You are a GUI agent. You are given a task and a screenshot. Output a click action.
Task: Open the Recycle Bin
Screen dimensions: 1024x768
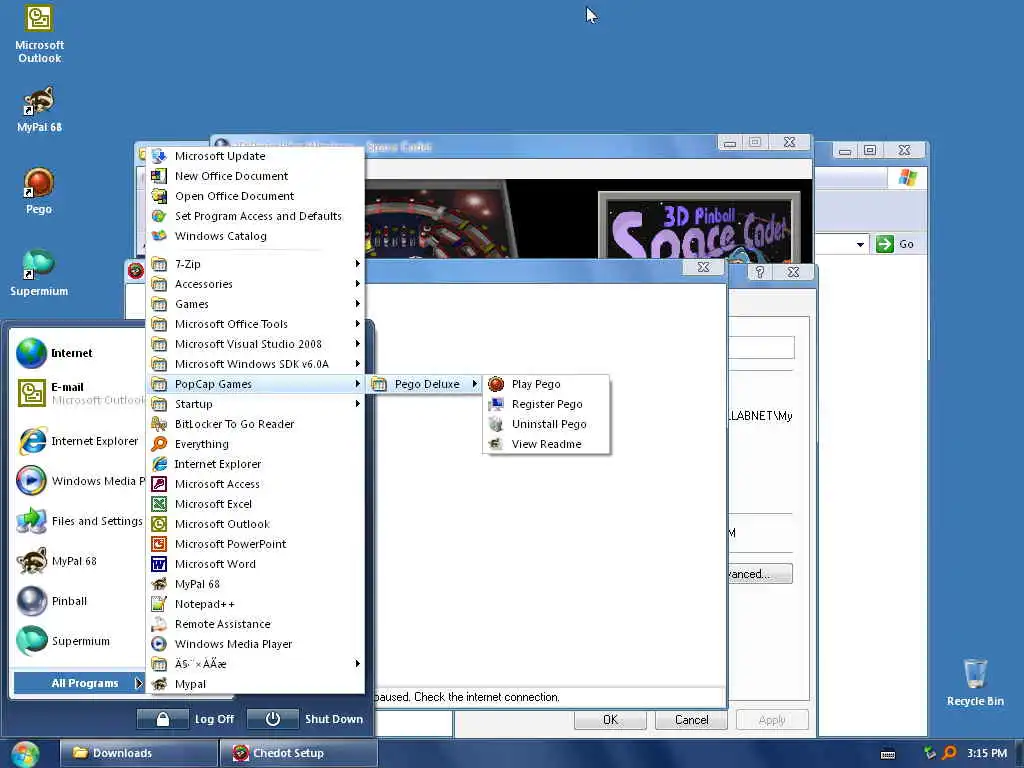click(975, 682)
